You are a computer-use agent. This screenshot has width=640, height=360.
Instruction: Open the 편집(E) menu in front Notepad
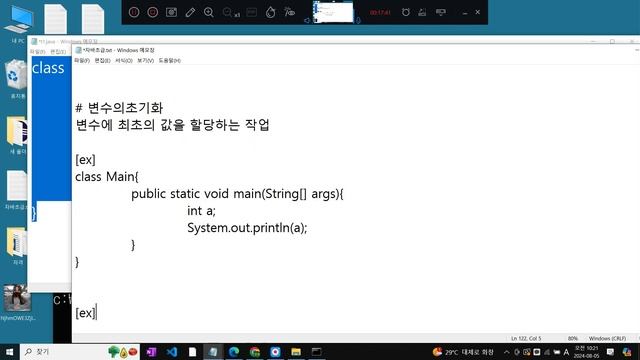pyautogui.click(x=102, y=60)
